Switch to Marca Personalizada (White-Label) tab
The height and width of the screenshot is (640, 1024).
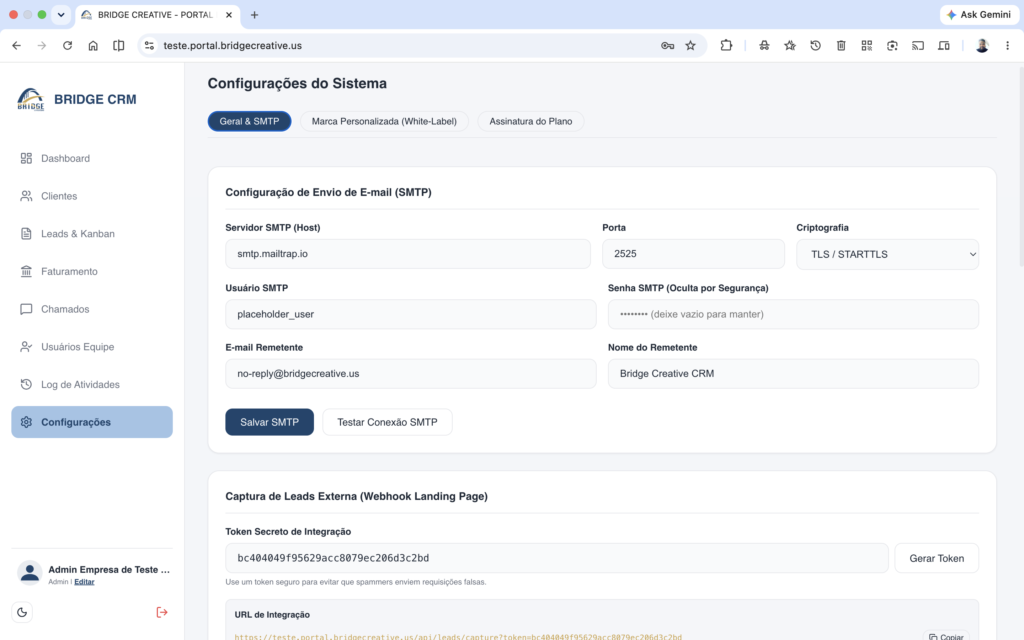point(384,121)
